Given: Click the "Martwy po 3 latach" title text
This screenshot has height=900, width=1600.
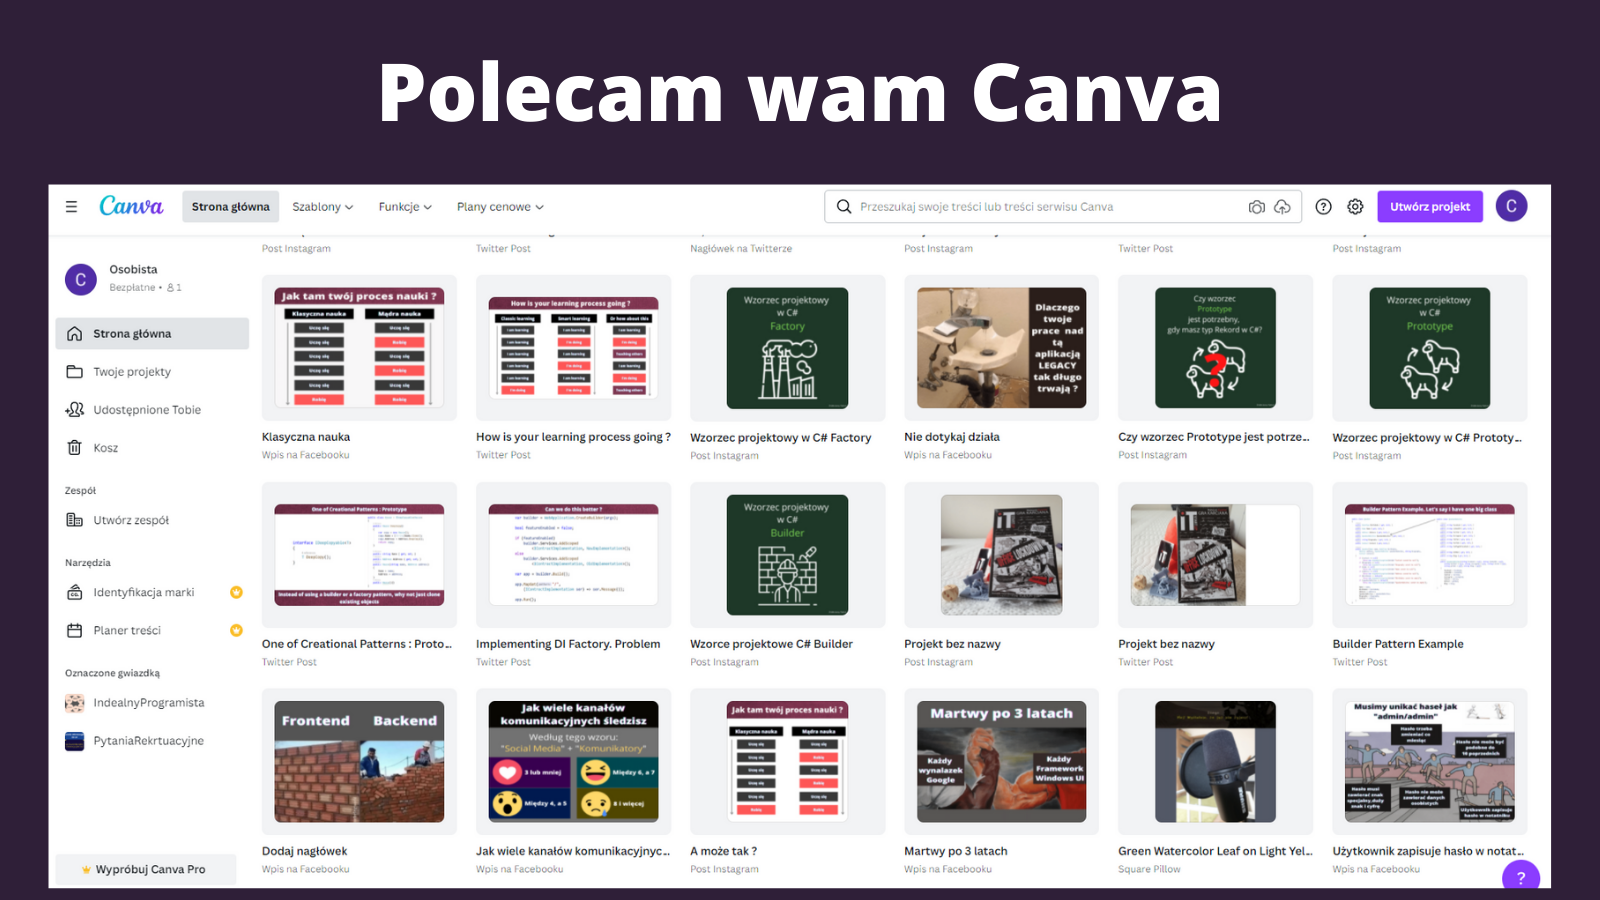Looking at the screenshot, I should click(x=956, y=851).
